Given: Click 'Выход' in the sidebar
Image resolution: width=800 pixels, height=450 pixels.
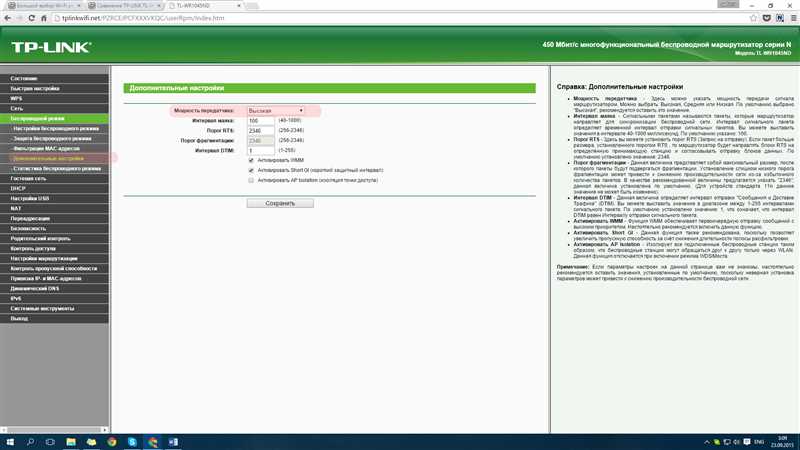Looking at the screenshot, I should [x=55, y=318].
